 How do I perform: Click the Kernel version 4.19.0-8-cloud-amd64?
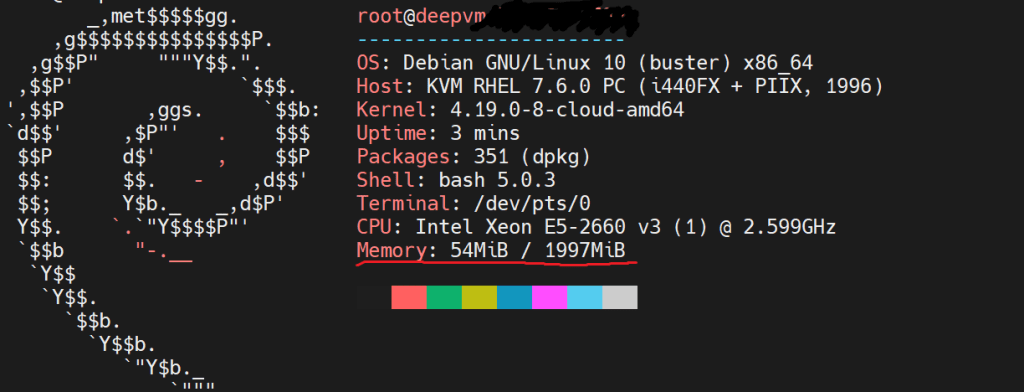(567, 110)
